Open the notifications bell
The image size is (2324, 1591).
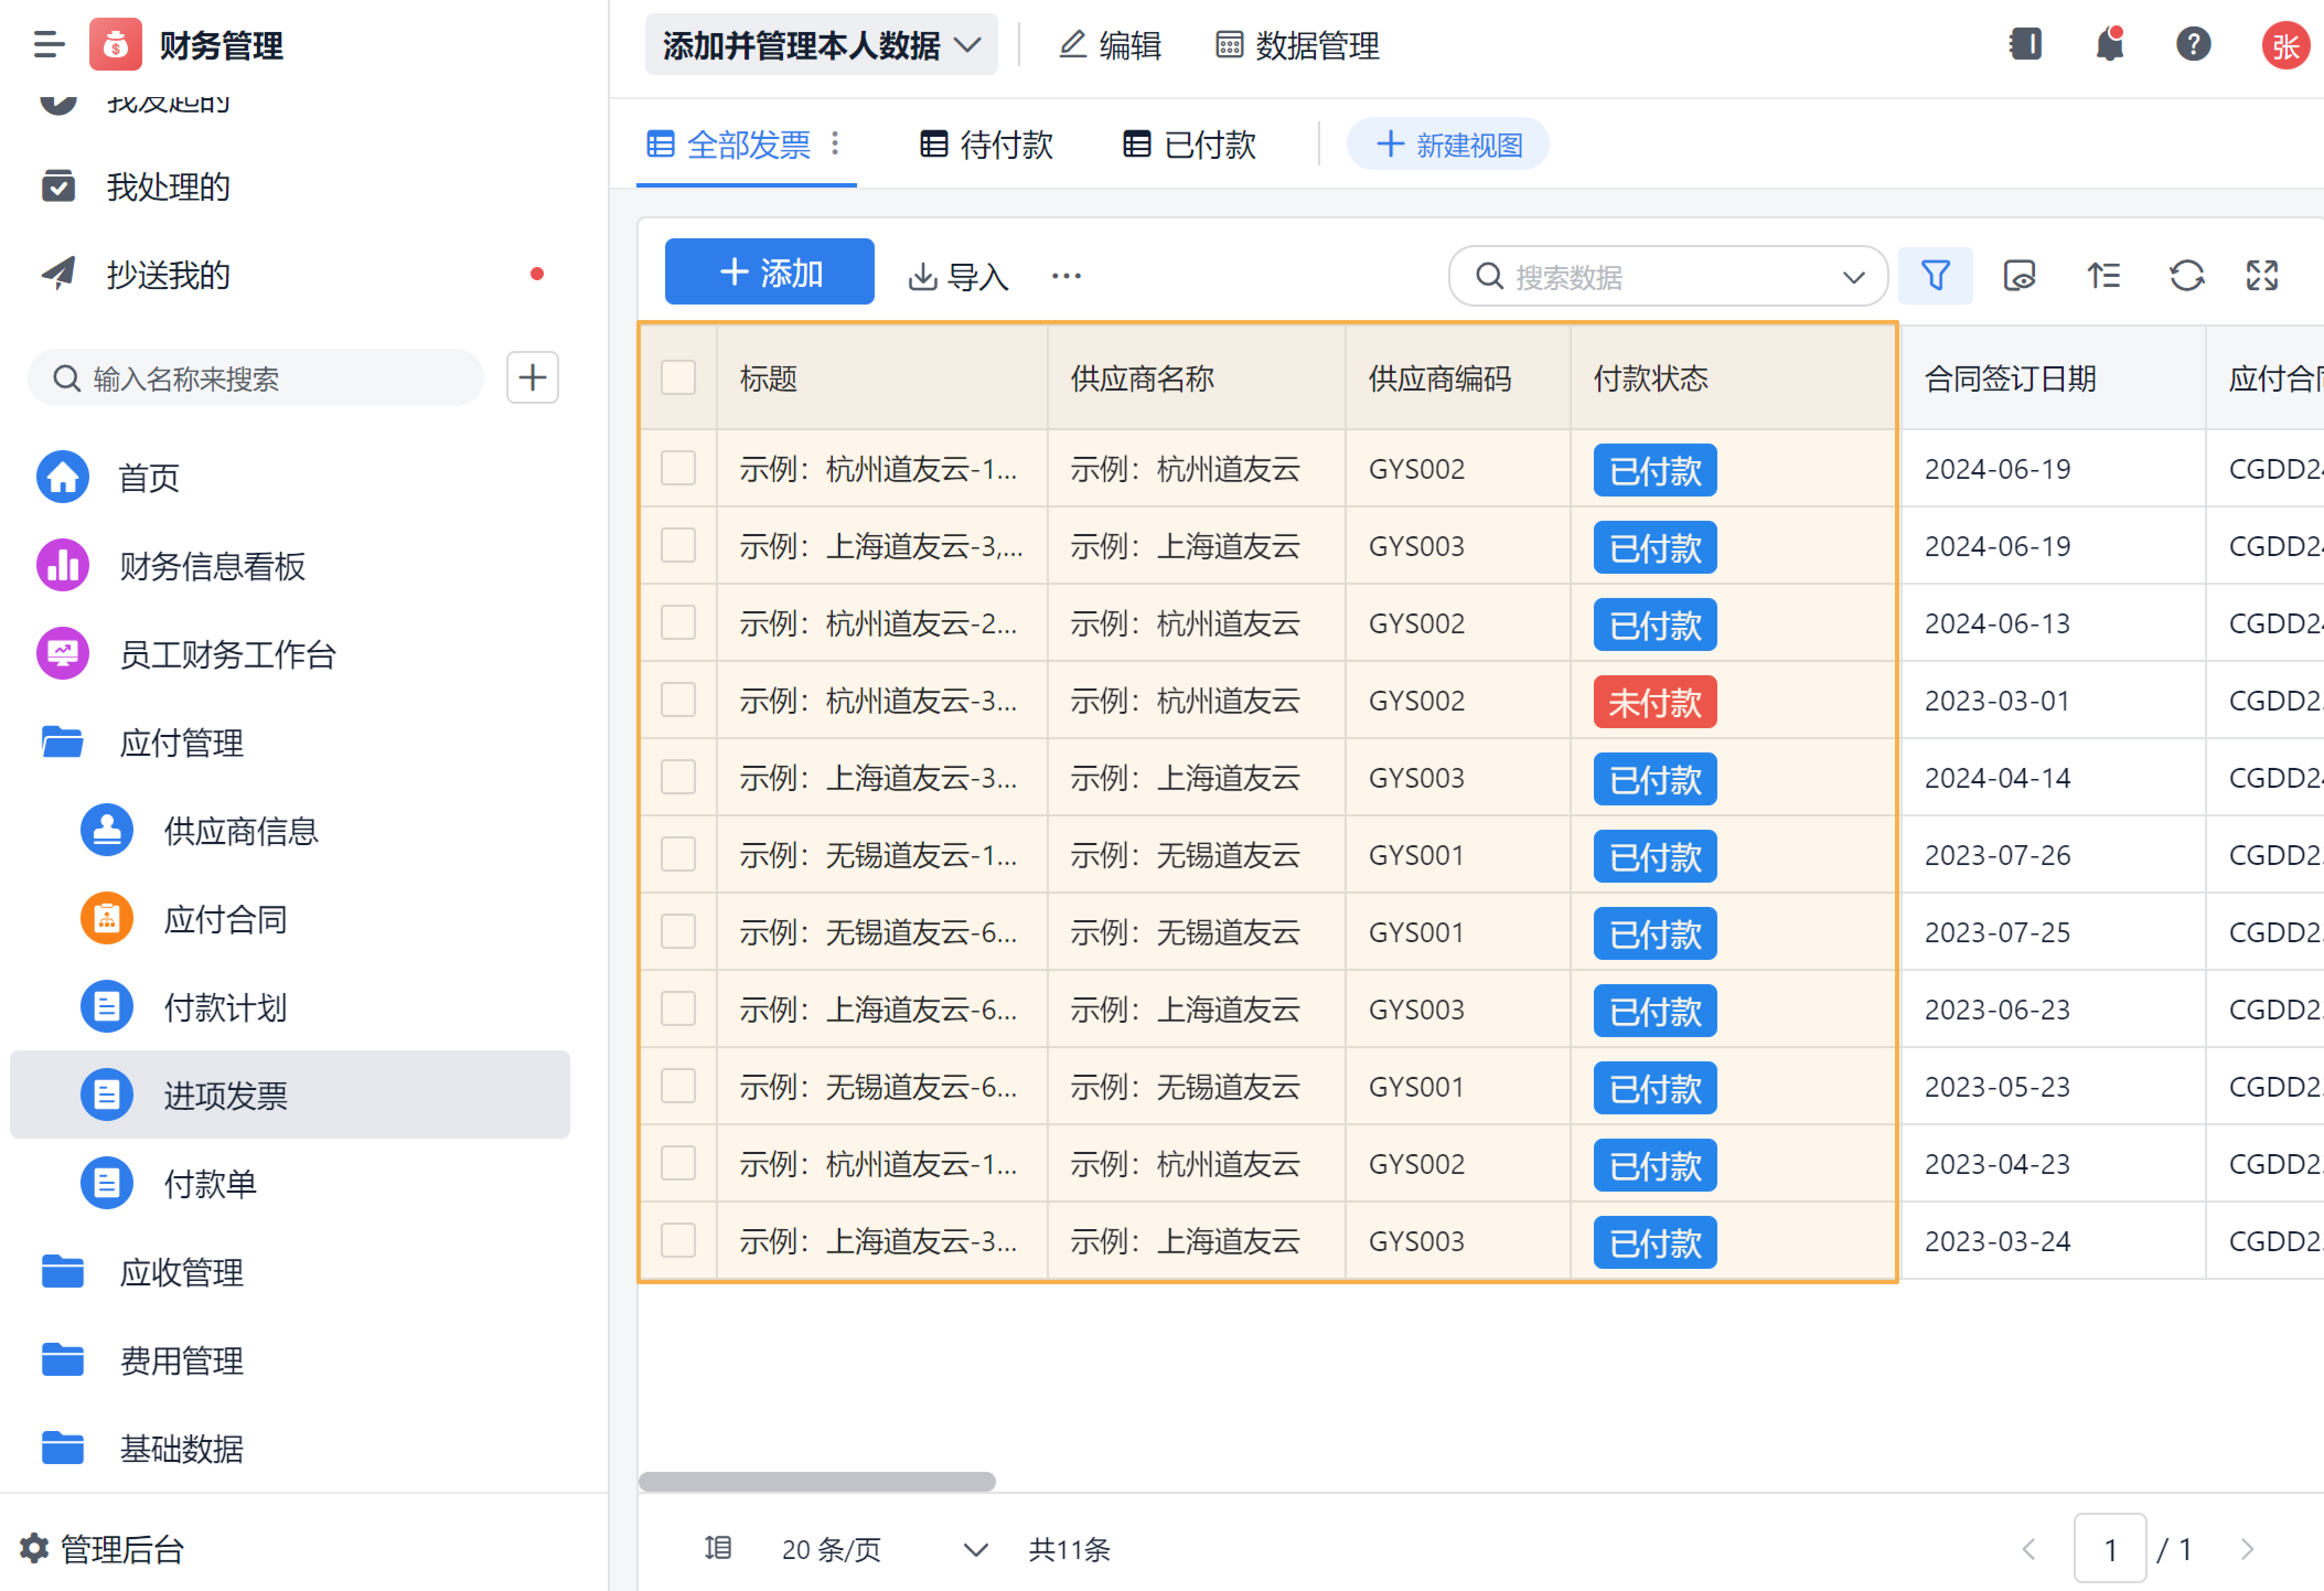pos(2109,45)
